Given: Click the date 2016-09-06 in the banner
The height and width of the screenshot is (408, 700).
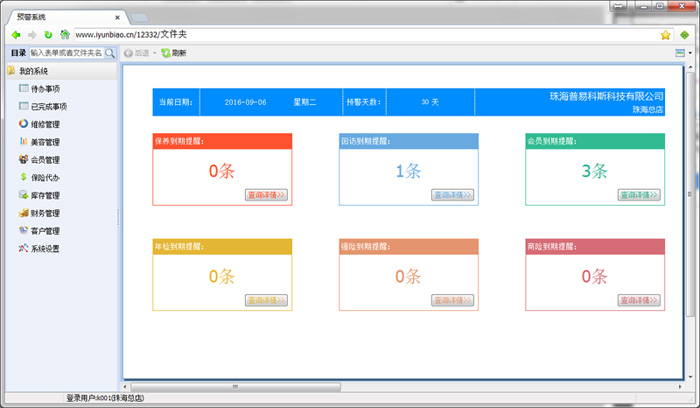Looking at the screenshot, I should click(x=245, y=102).
